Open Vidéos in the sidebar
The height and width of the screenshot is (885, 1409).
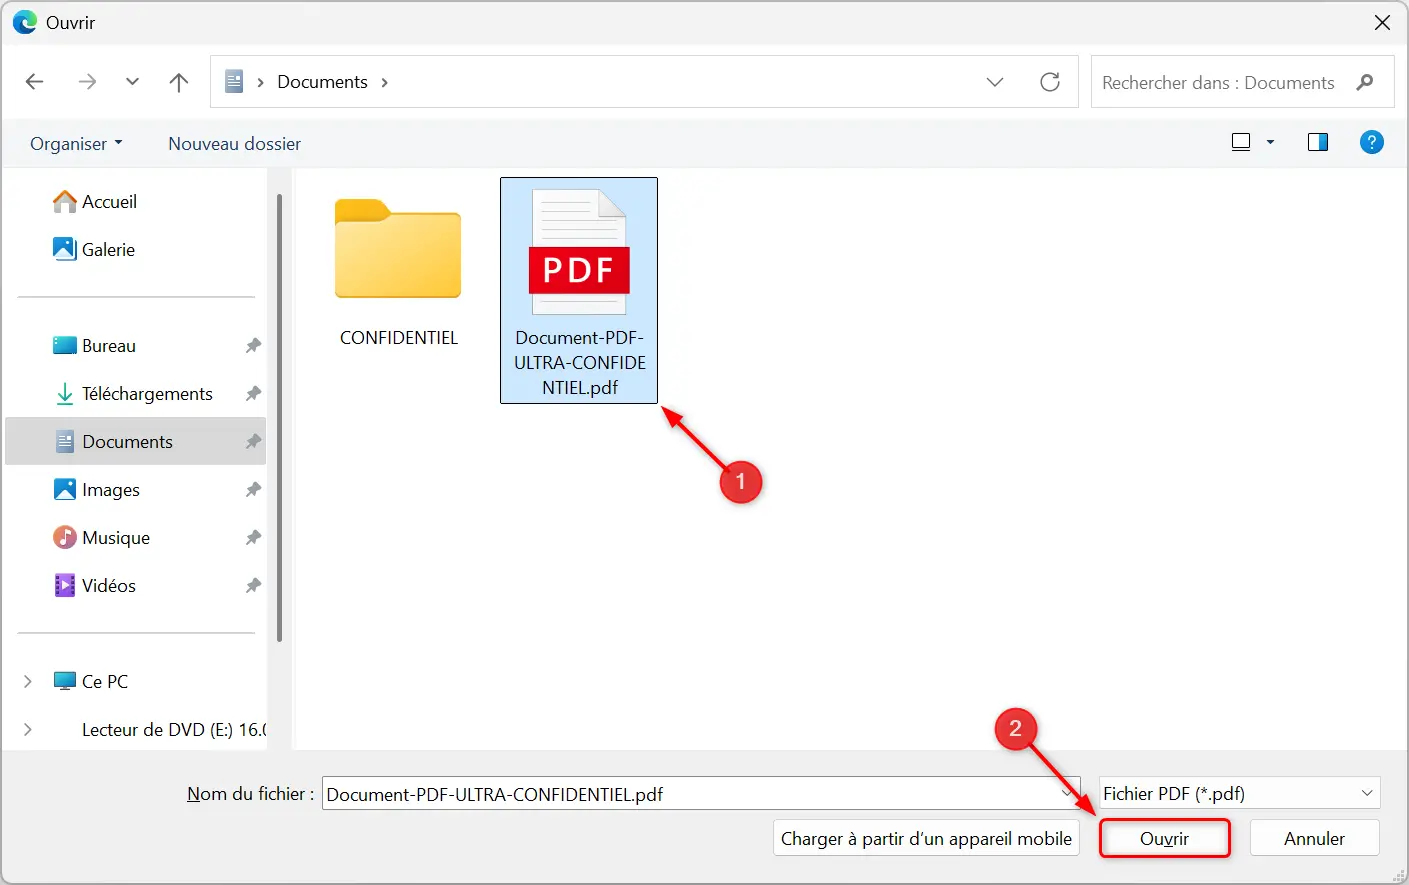[x=94, y=586]
